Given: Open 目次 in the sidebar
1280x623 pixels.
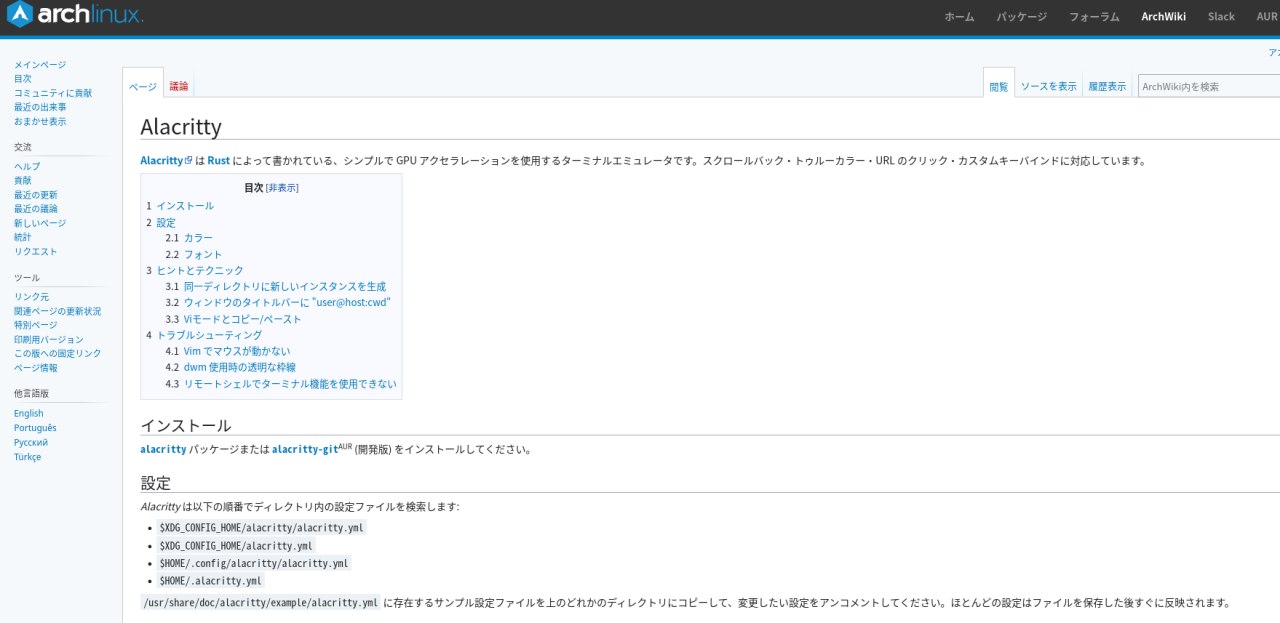Looking at the screenshot, I should tap(23, 78).
